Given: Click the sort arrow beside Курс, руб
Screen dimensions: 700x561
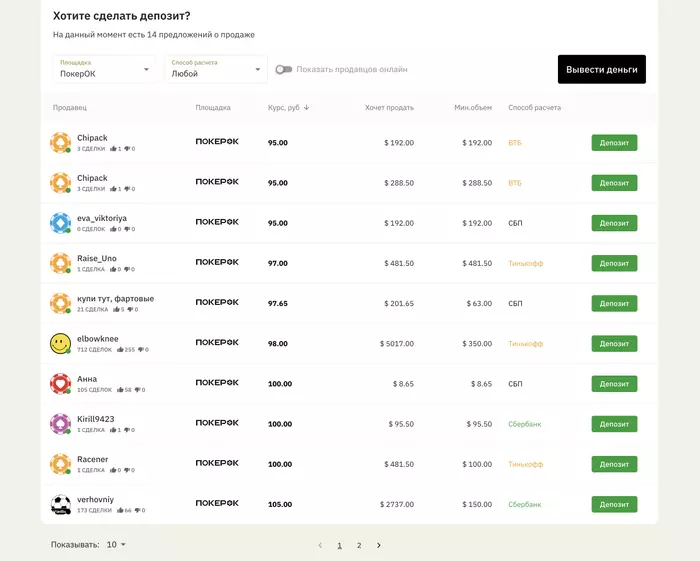Looking at the screenshot, I should coord(306,108).
